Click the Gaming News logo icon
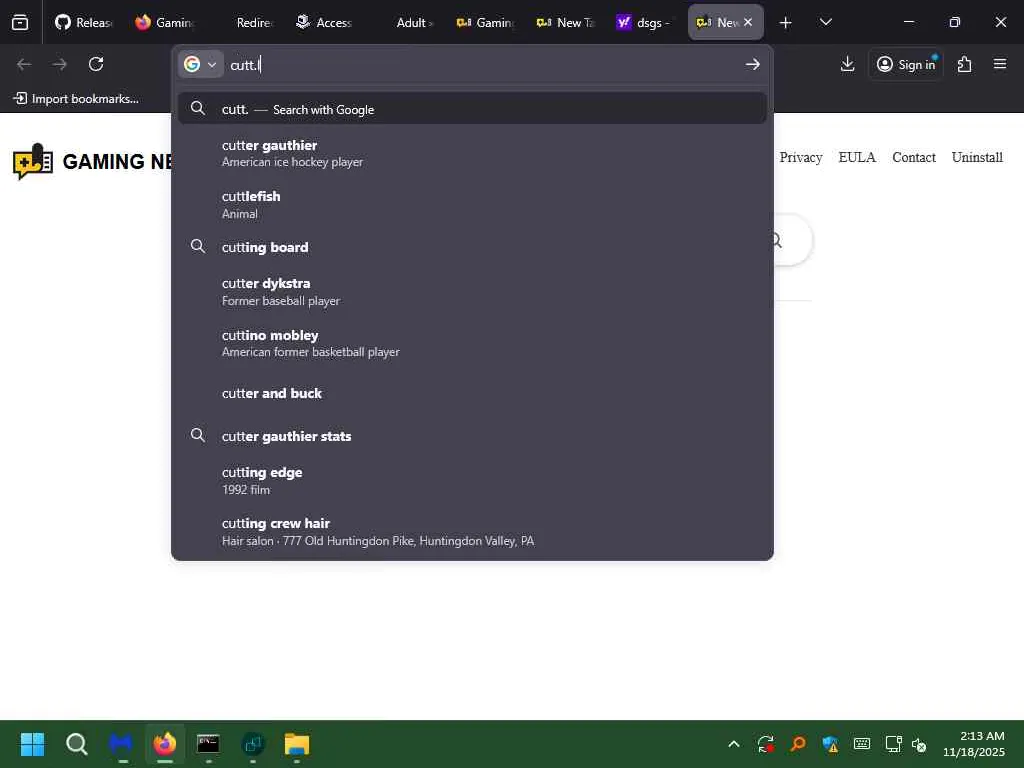This screenshot has width=1024, height=768. (33, 161)
